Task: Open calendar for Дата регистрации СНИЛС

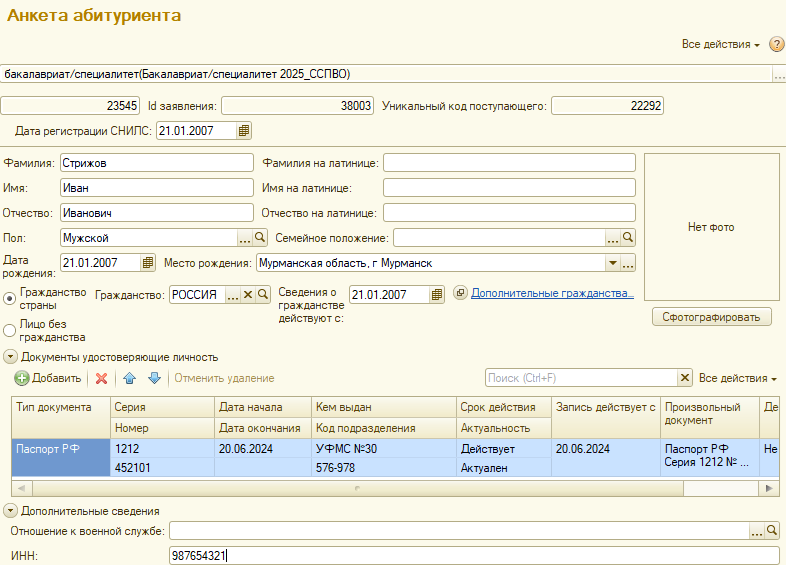Action: pos(244,130)
